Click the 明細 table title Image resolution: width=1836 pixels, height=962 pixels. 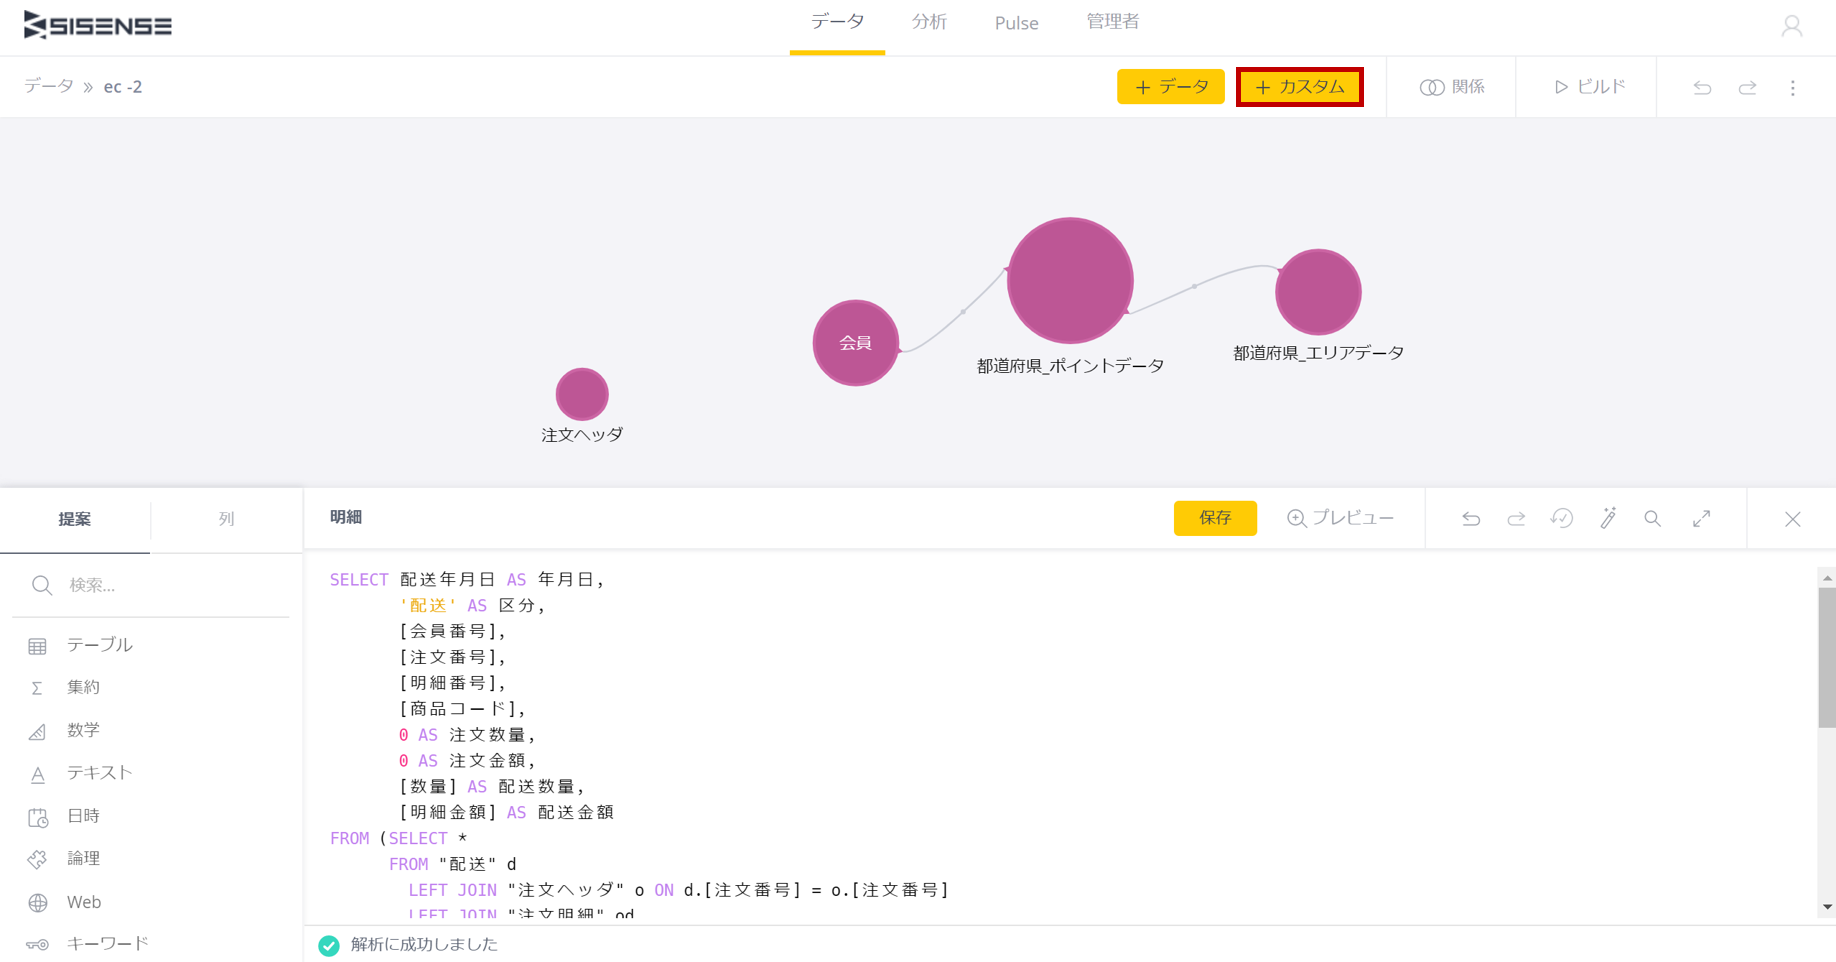(x=346, y=517)
